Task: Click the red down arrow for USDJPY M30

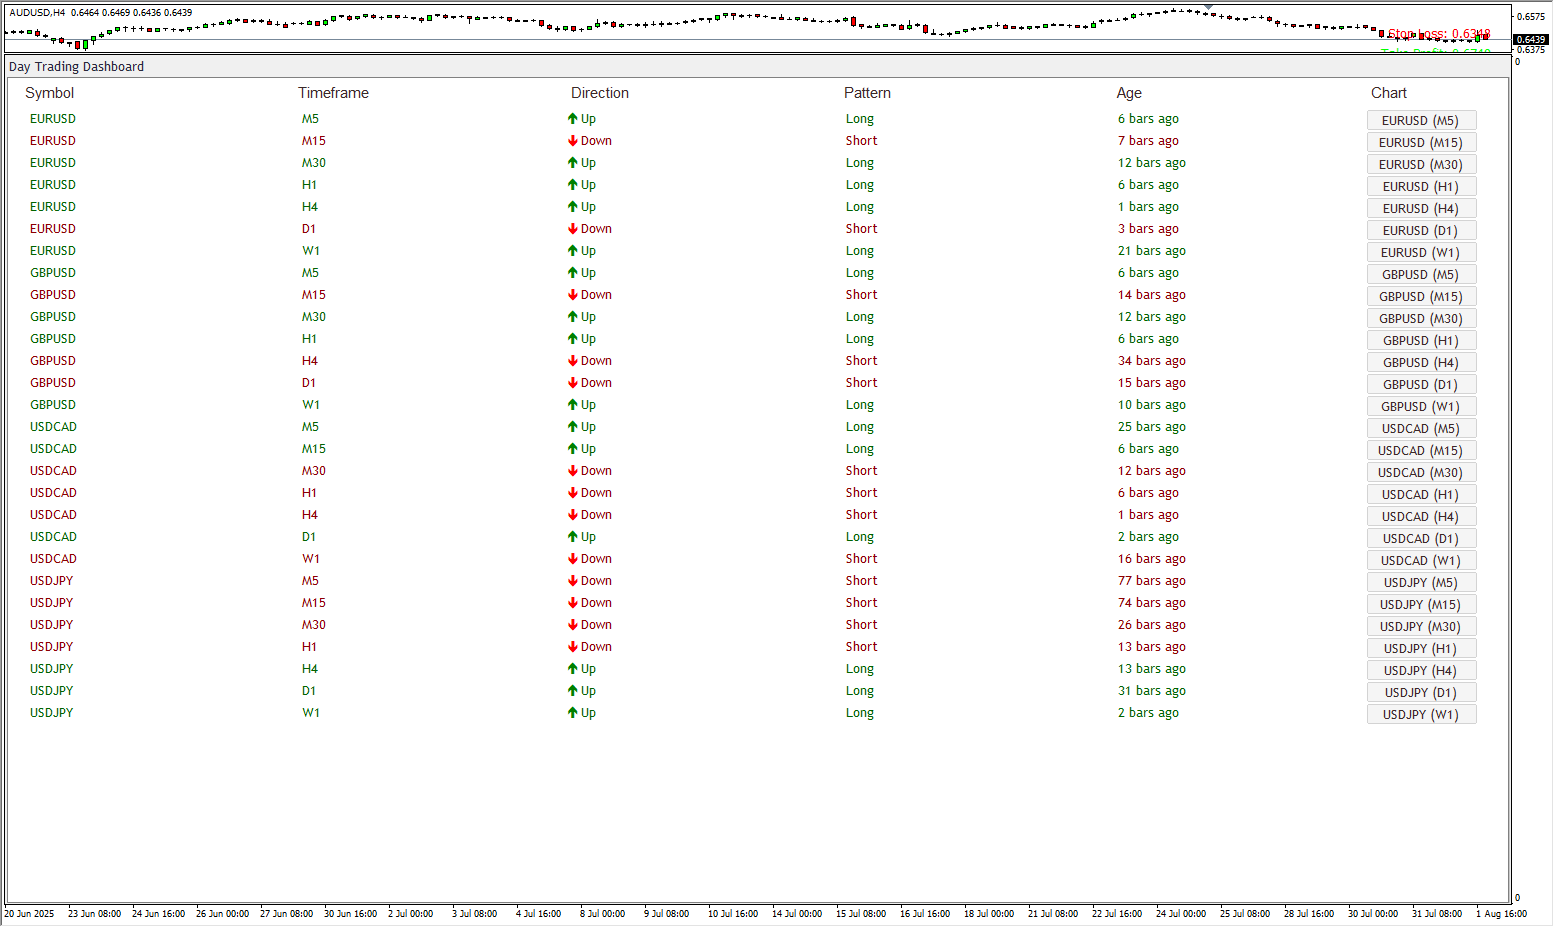Action: coord(573,625)
